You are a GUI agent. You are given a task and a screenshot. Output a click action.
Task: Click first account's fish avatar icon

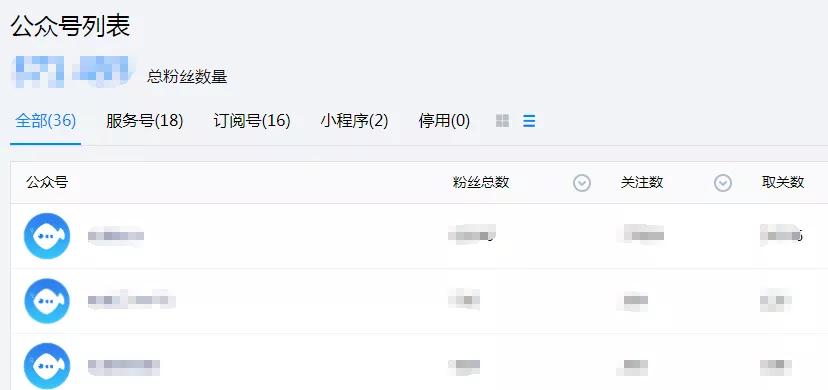(x=47, y=236)
